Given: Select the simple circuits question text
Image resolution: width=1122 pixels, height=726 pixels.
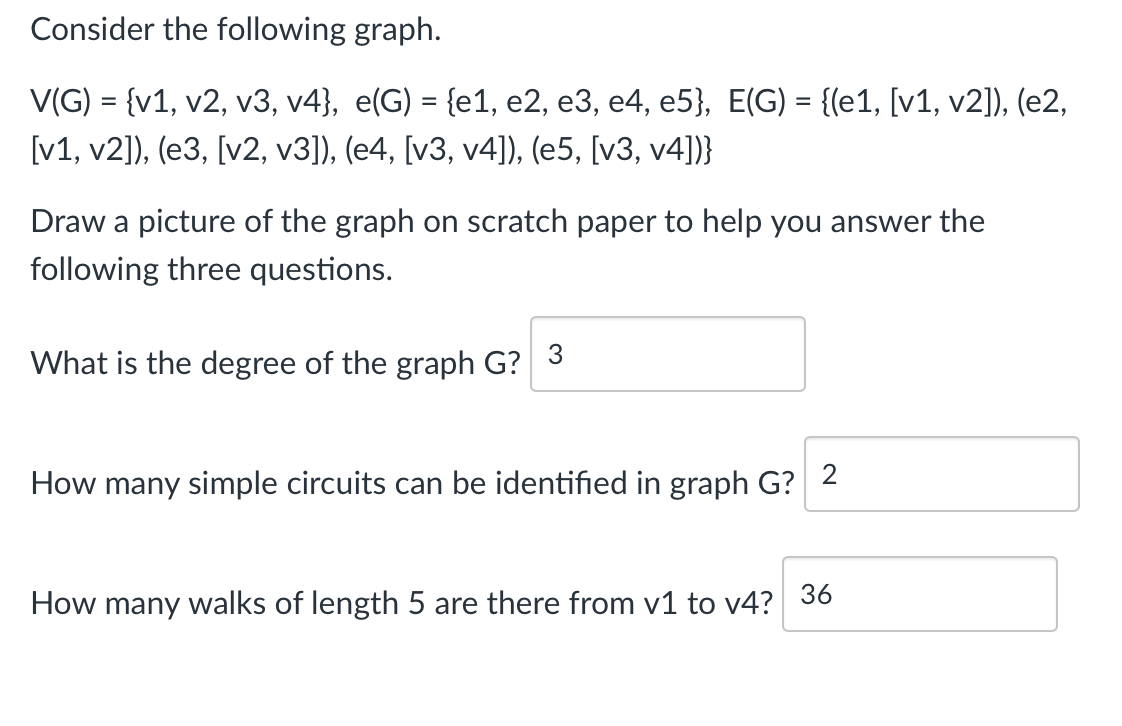Looking at the screenshot, I should point(415,483).
